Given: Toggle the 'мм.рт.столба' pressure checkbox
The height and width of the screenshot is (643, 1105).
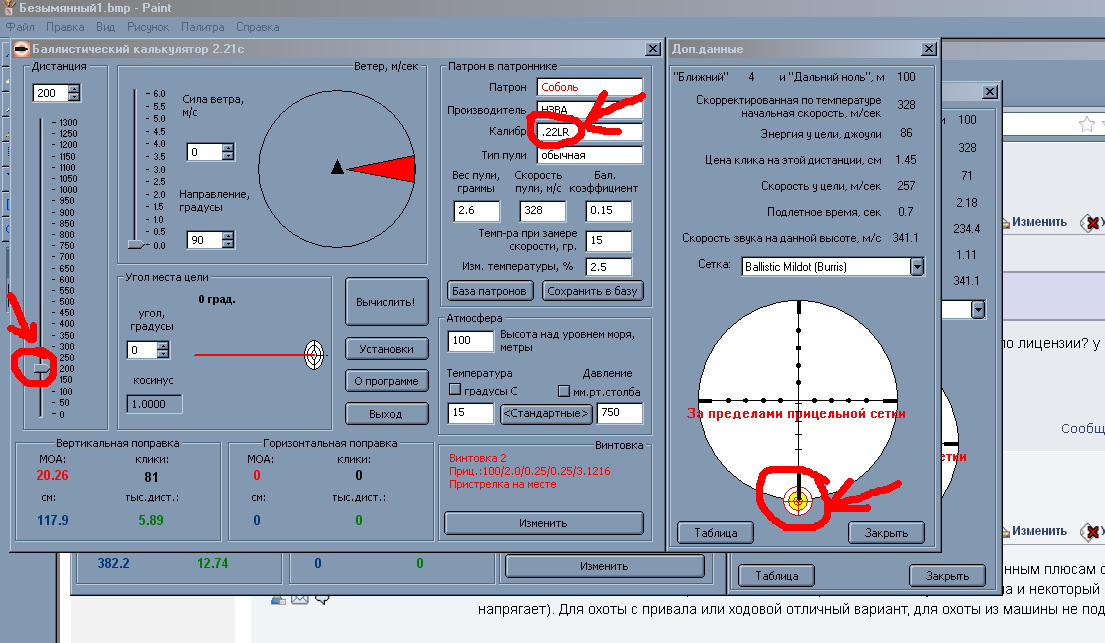Looking at the screenshot, I should click(x=563, y=391).
